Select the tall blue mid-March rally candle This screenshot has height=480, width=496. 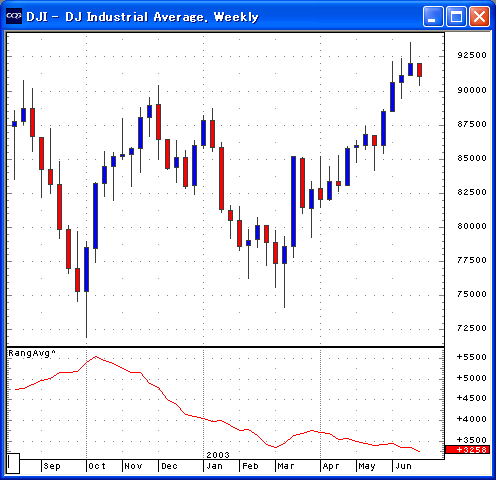click(293, 201)
